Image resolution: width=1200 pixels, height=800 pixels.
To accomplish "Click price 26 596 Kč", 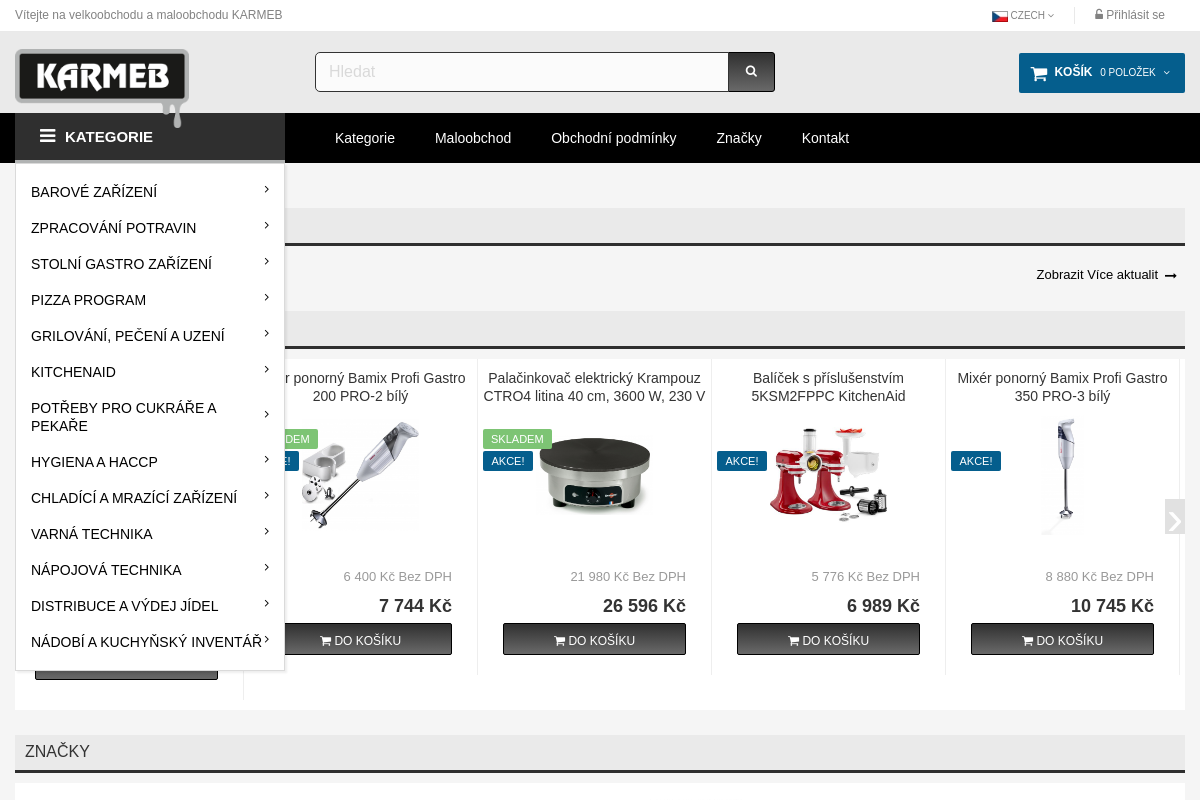I will click(644, 606).
